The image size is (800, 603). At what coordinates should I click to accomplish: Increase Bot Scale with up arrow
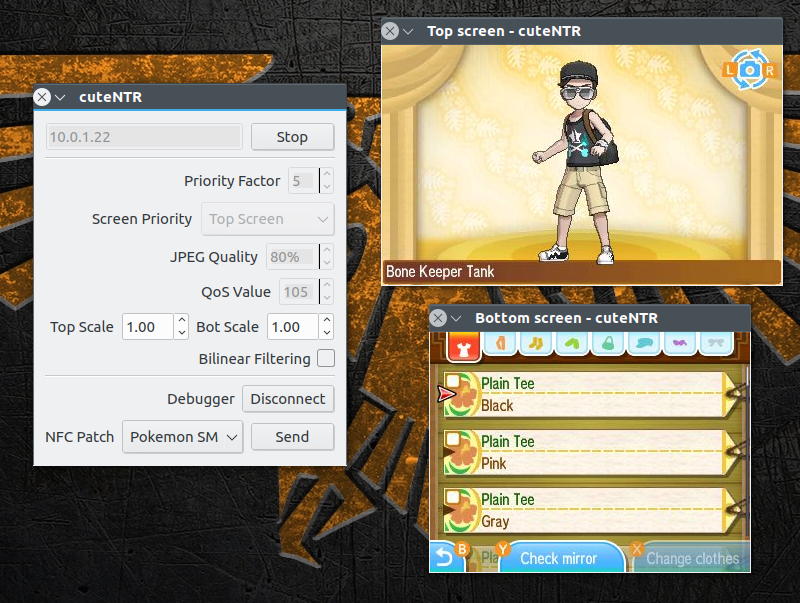(x=327, y=320)
